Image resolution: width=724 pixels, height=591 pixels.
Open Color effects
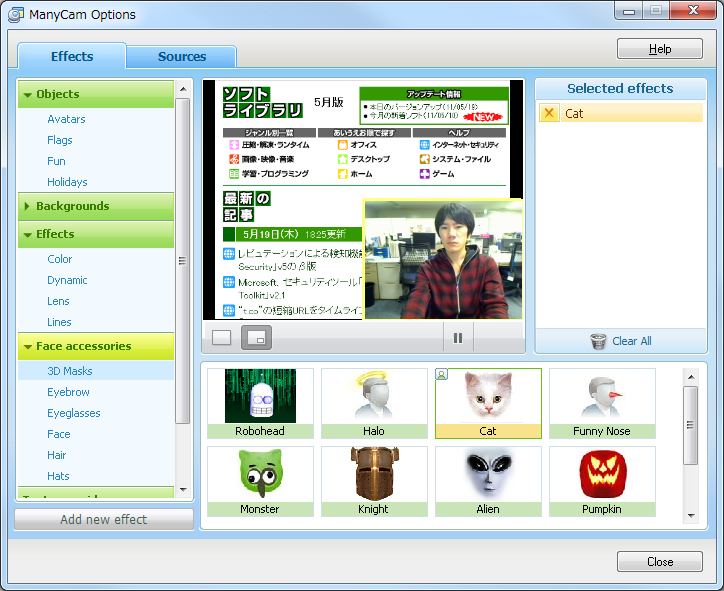pyautogui.click(x=60, y=259)
